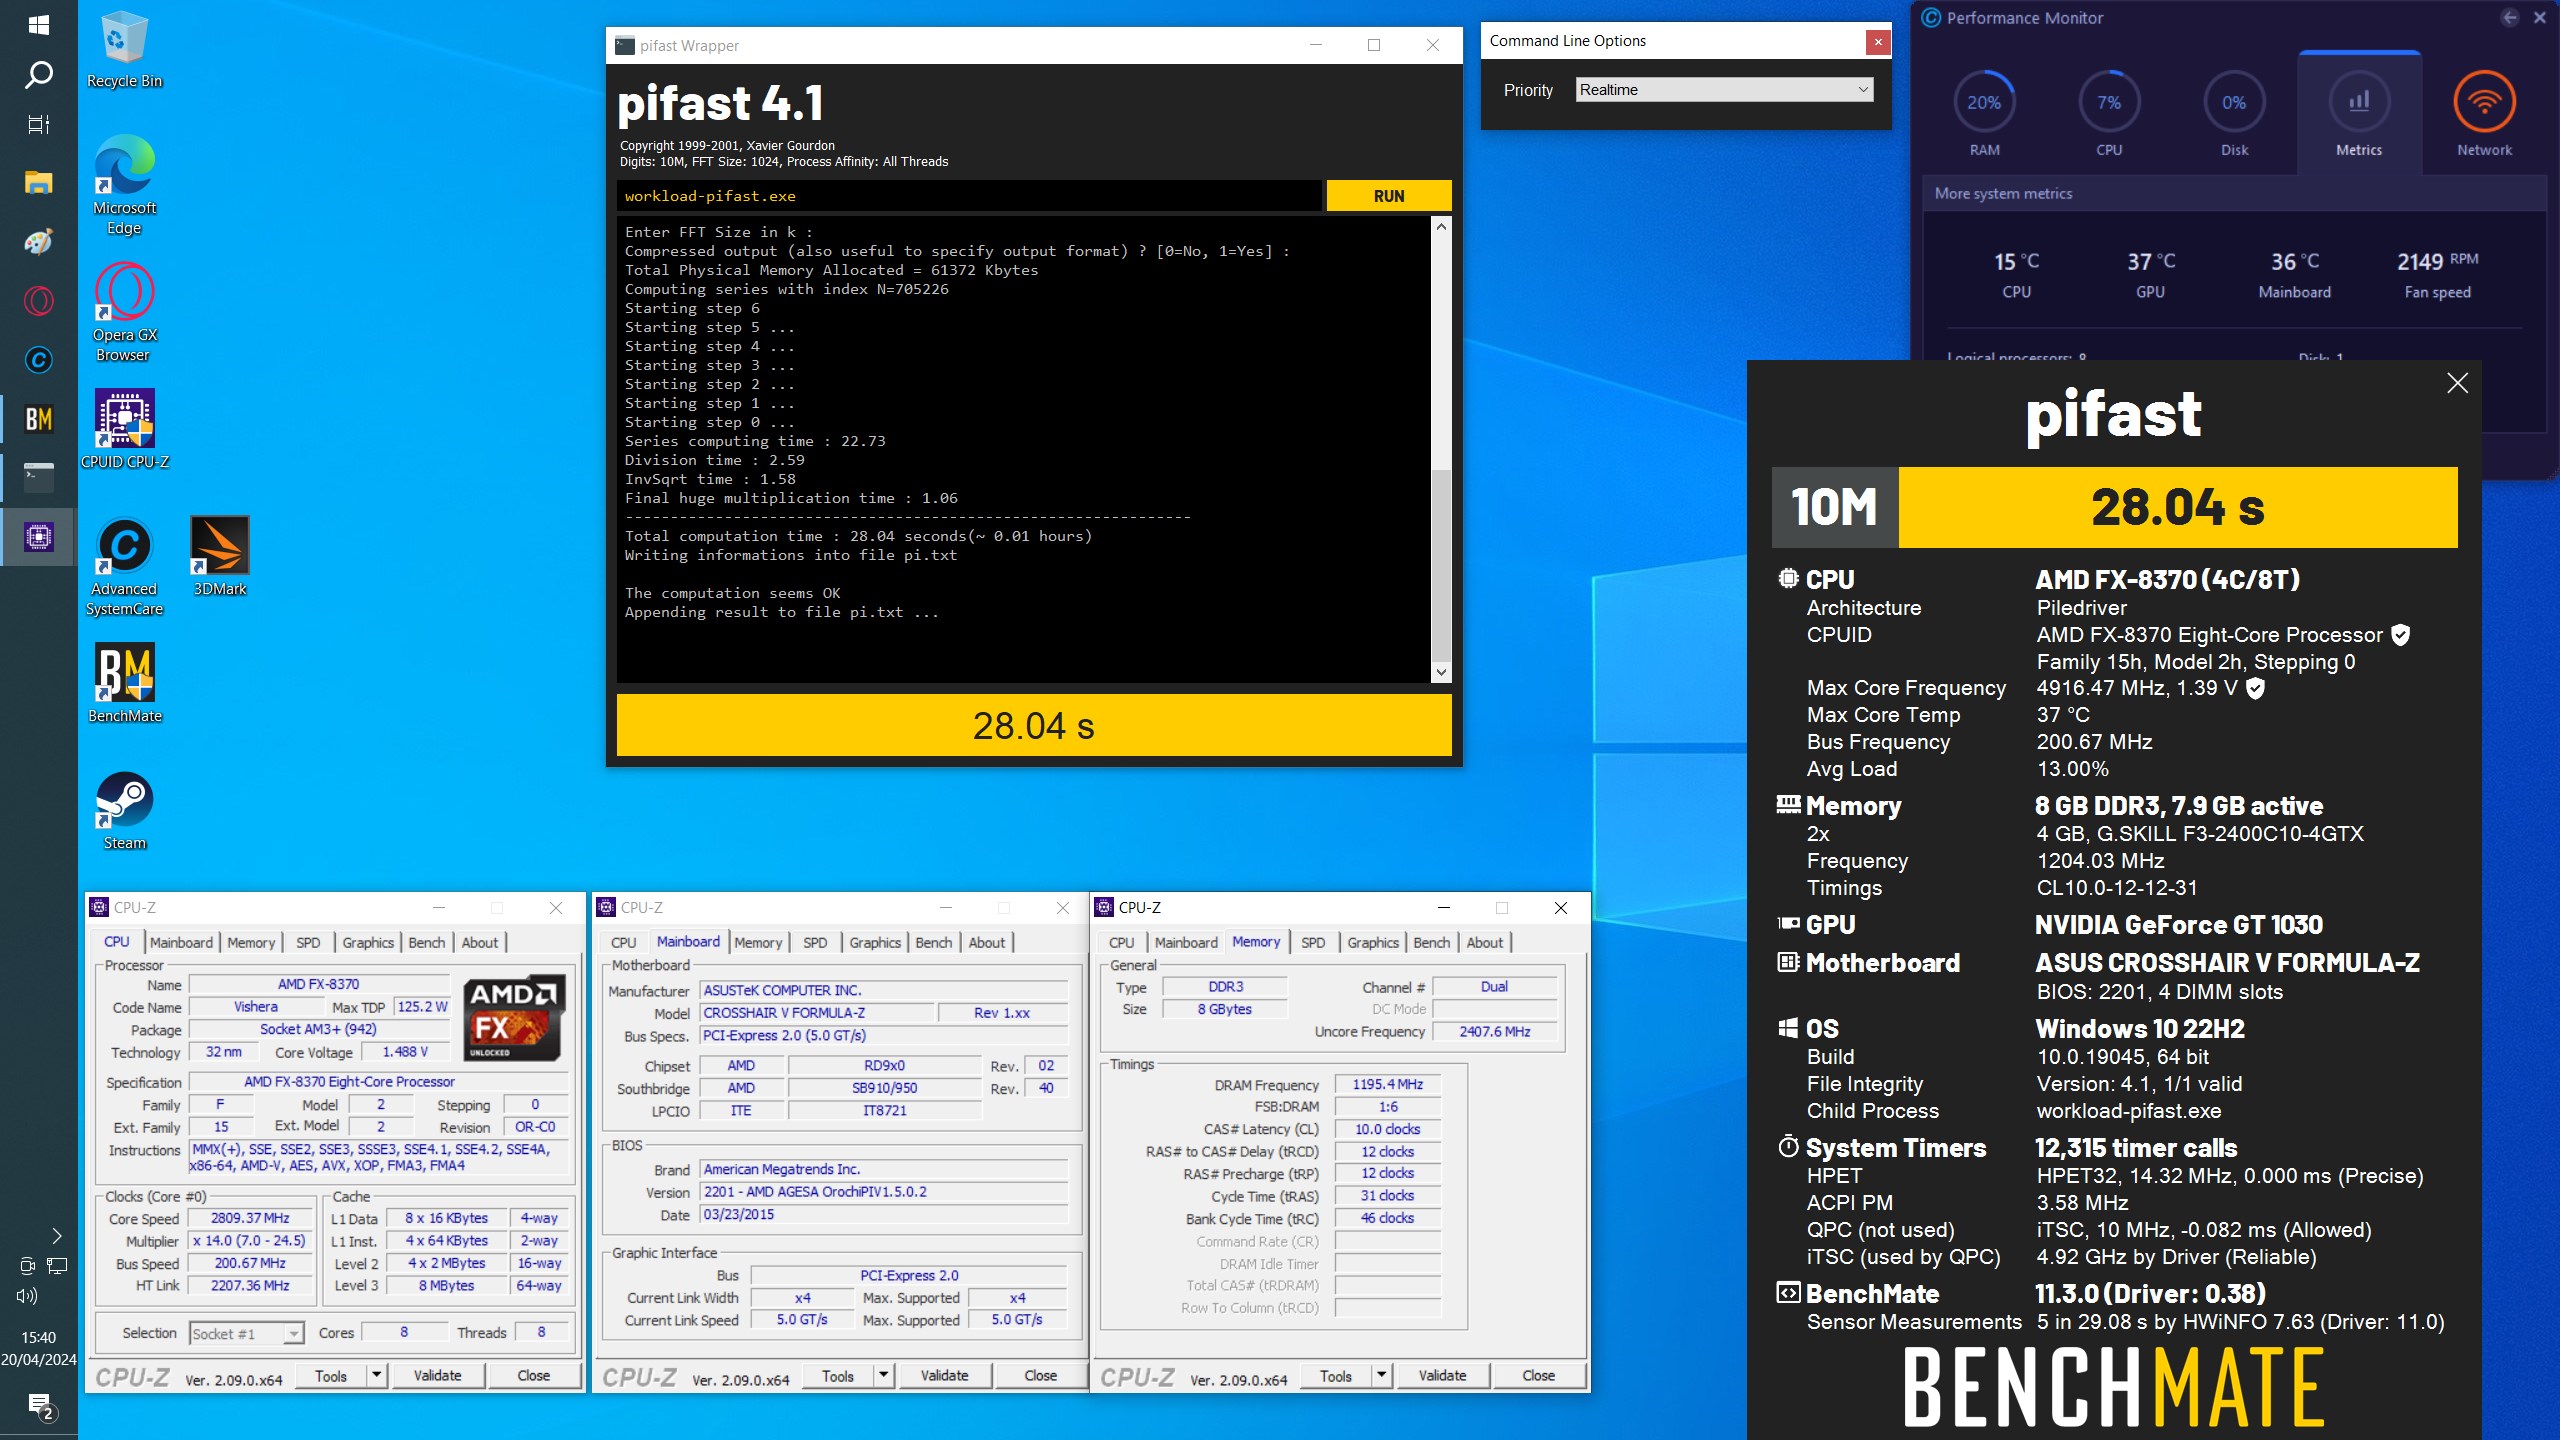Open taskbar search magnifier
Image resolution: width=2560 pixels, height=1440 pixels.
(x=38, y=75)
